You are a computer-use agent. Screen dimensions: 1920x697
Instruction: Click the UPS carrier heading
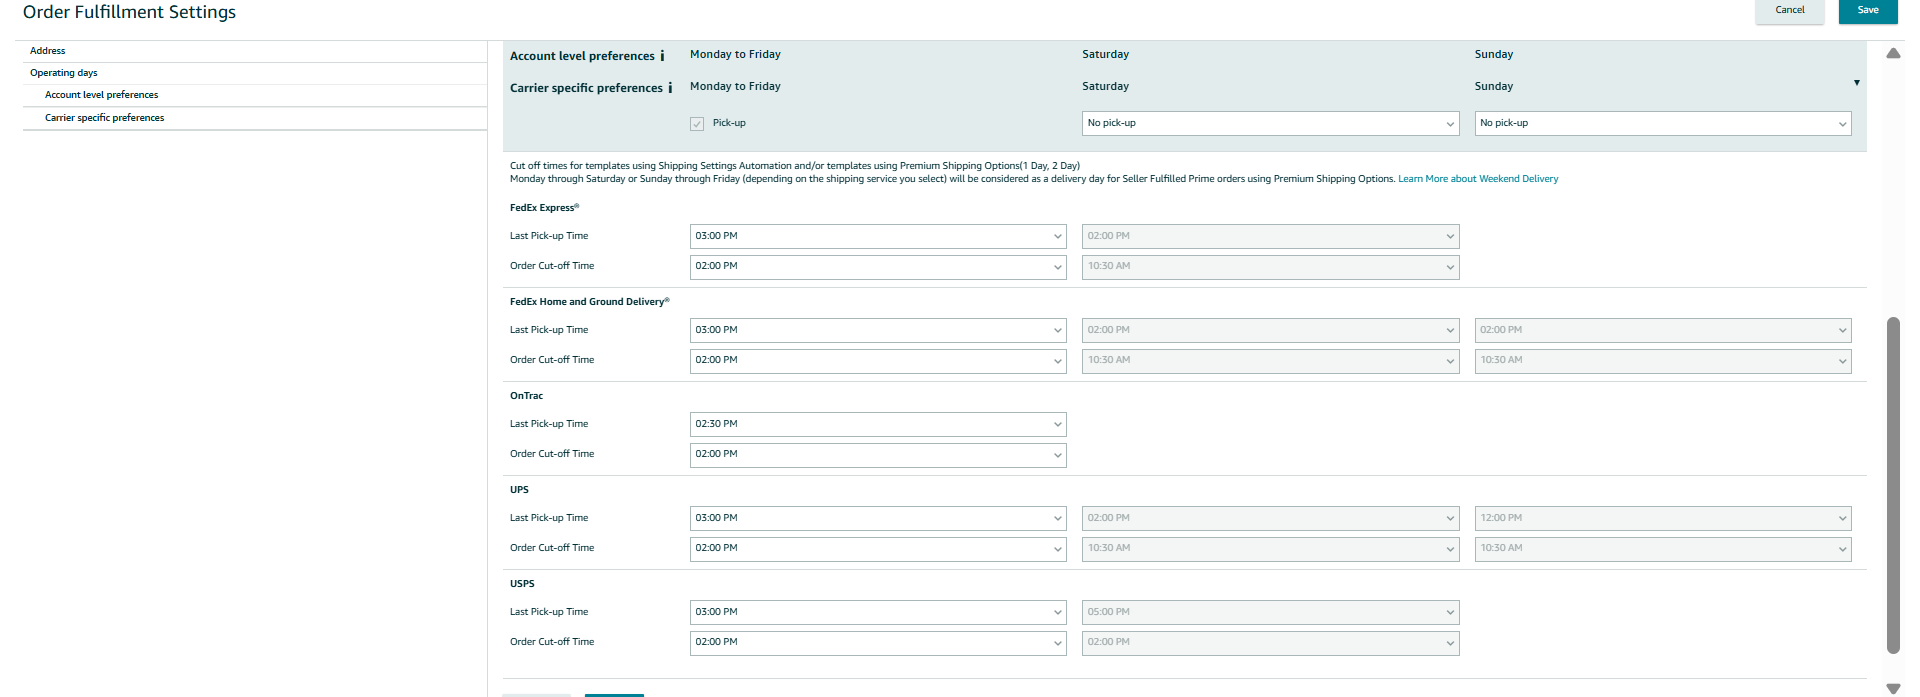tap(520, 490)
